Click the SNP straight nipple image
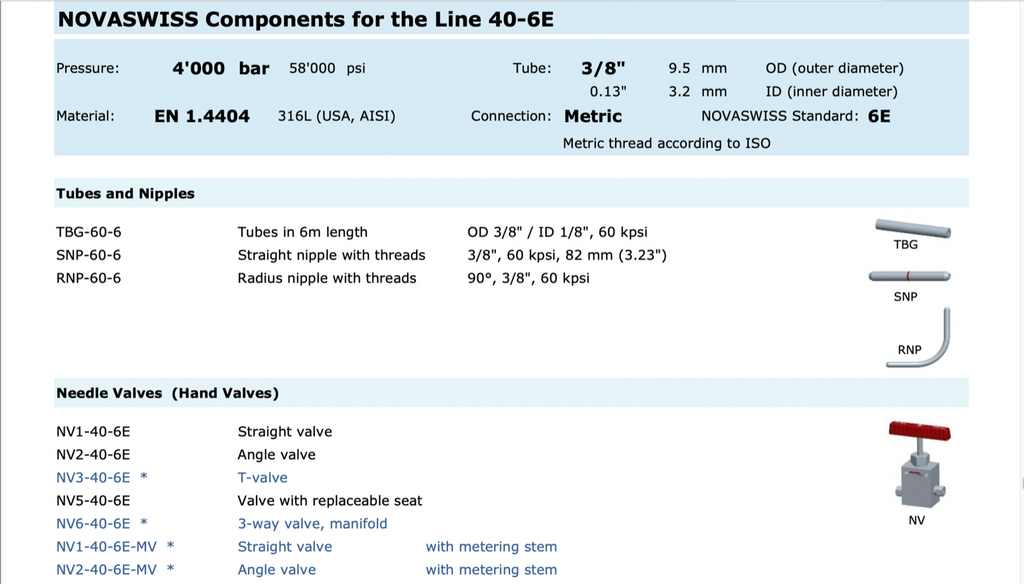1024x584 pixels. tap(909, 276)
